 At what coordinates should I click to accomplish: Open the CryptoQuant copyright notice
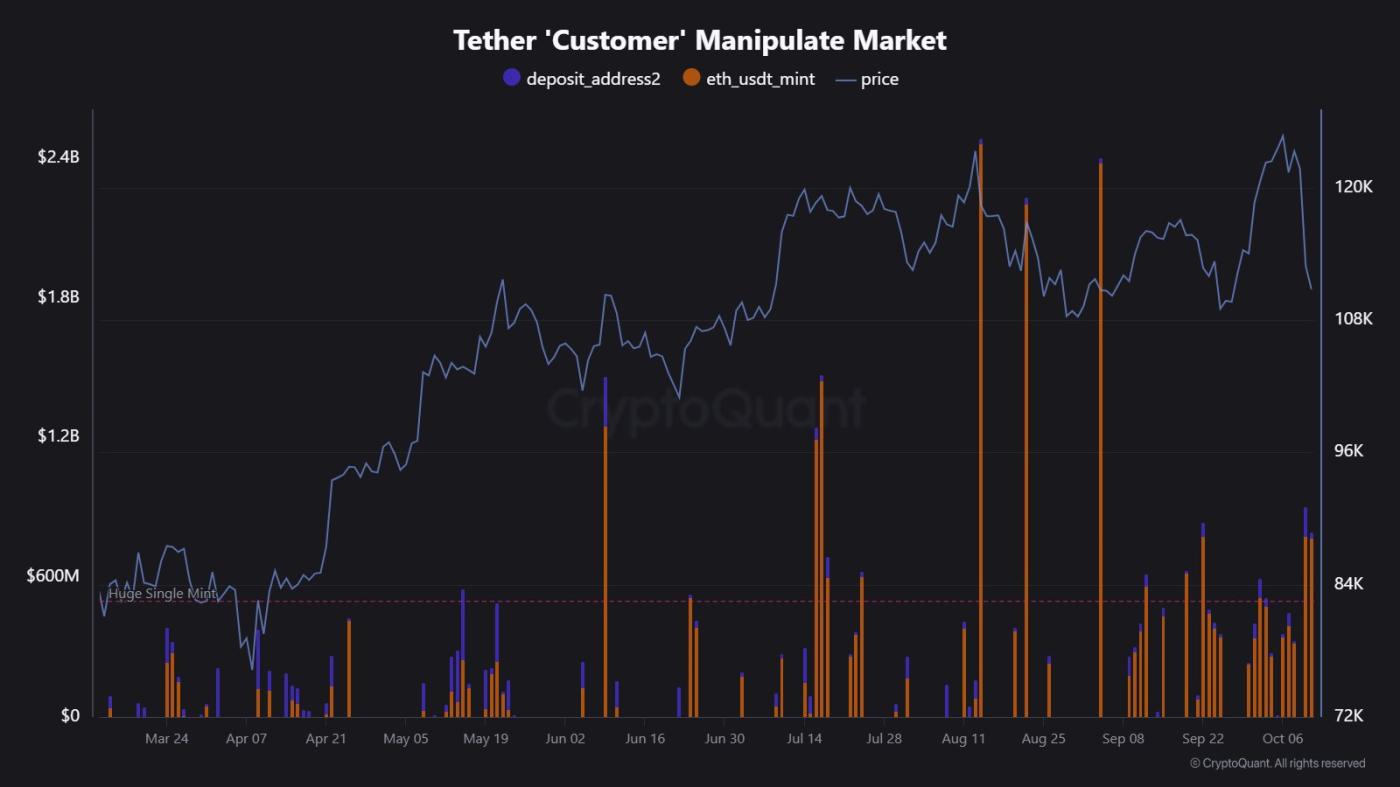(1277, 763)
